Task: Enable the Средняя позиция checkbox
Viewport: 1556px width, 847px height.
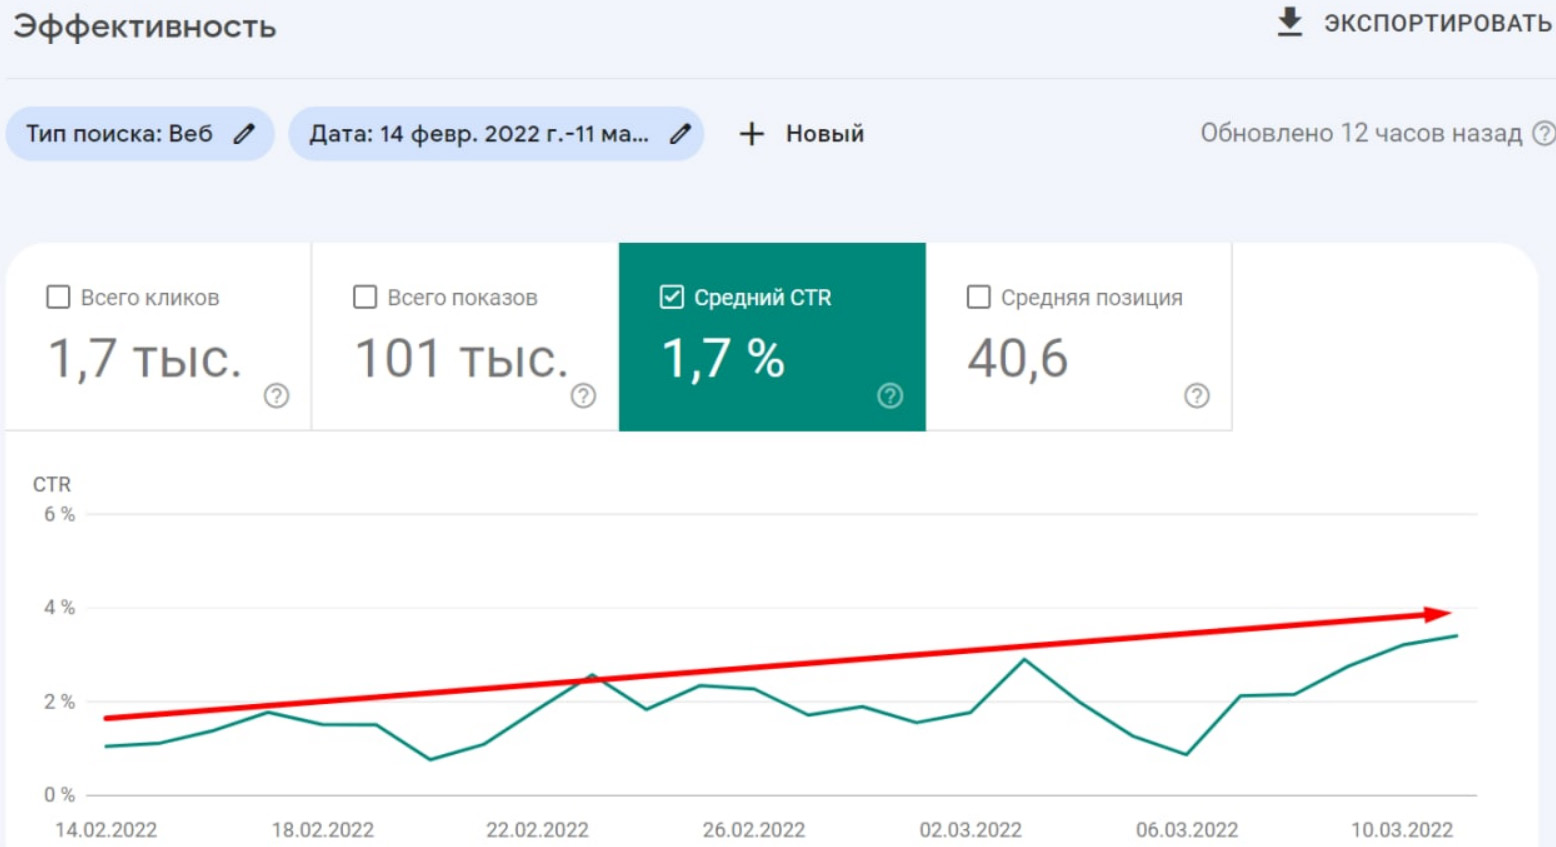Action: click(979, 297)
